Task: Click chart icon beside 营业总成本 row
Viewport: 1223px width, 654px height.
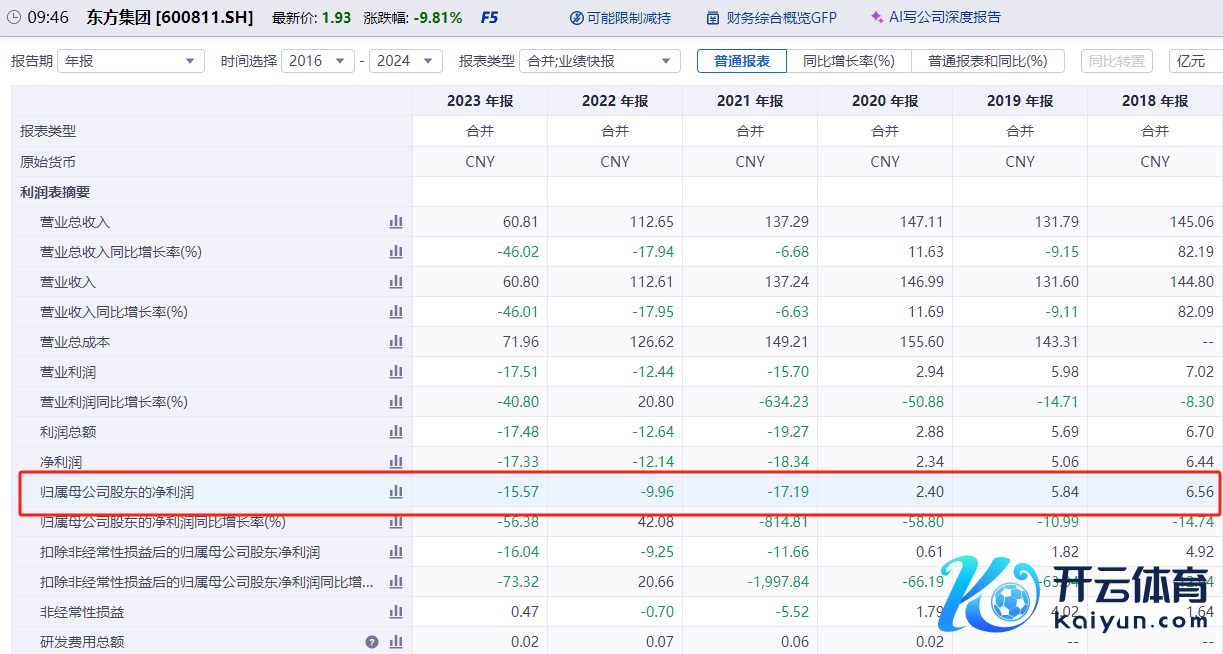Action: pyautogui.click(x=396, y=342)
